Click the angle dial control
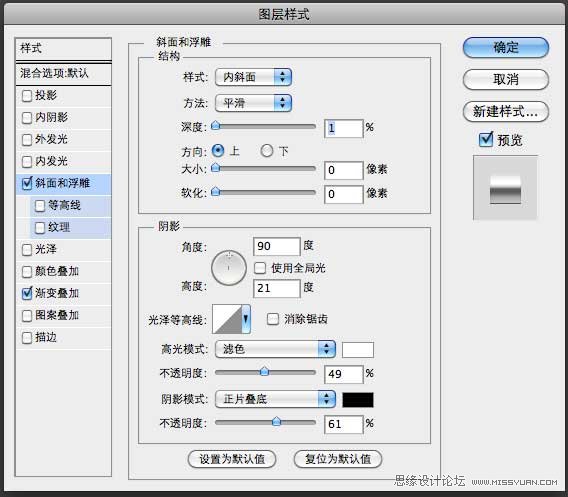Viewport: 568px width, 497px height. [x=229, y=268]
